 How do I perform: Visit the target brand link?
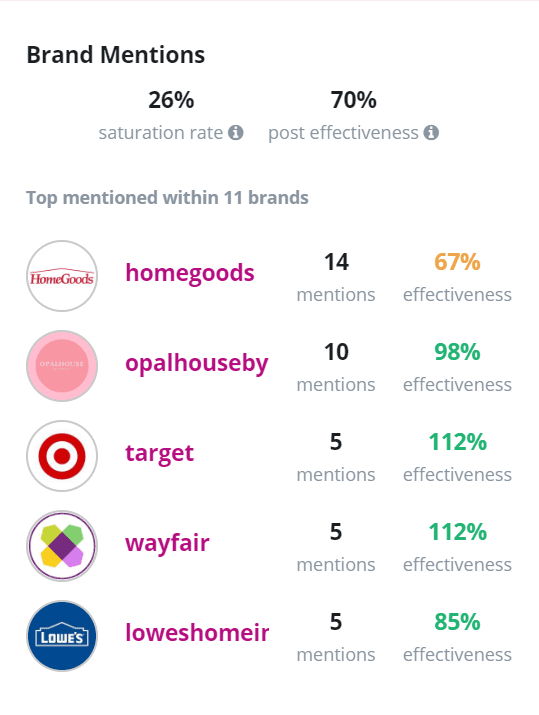coord(160,453)
